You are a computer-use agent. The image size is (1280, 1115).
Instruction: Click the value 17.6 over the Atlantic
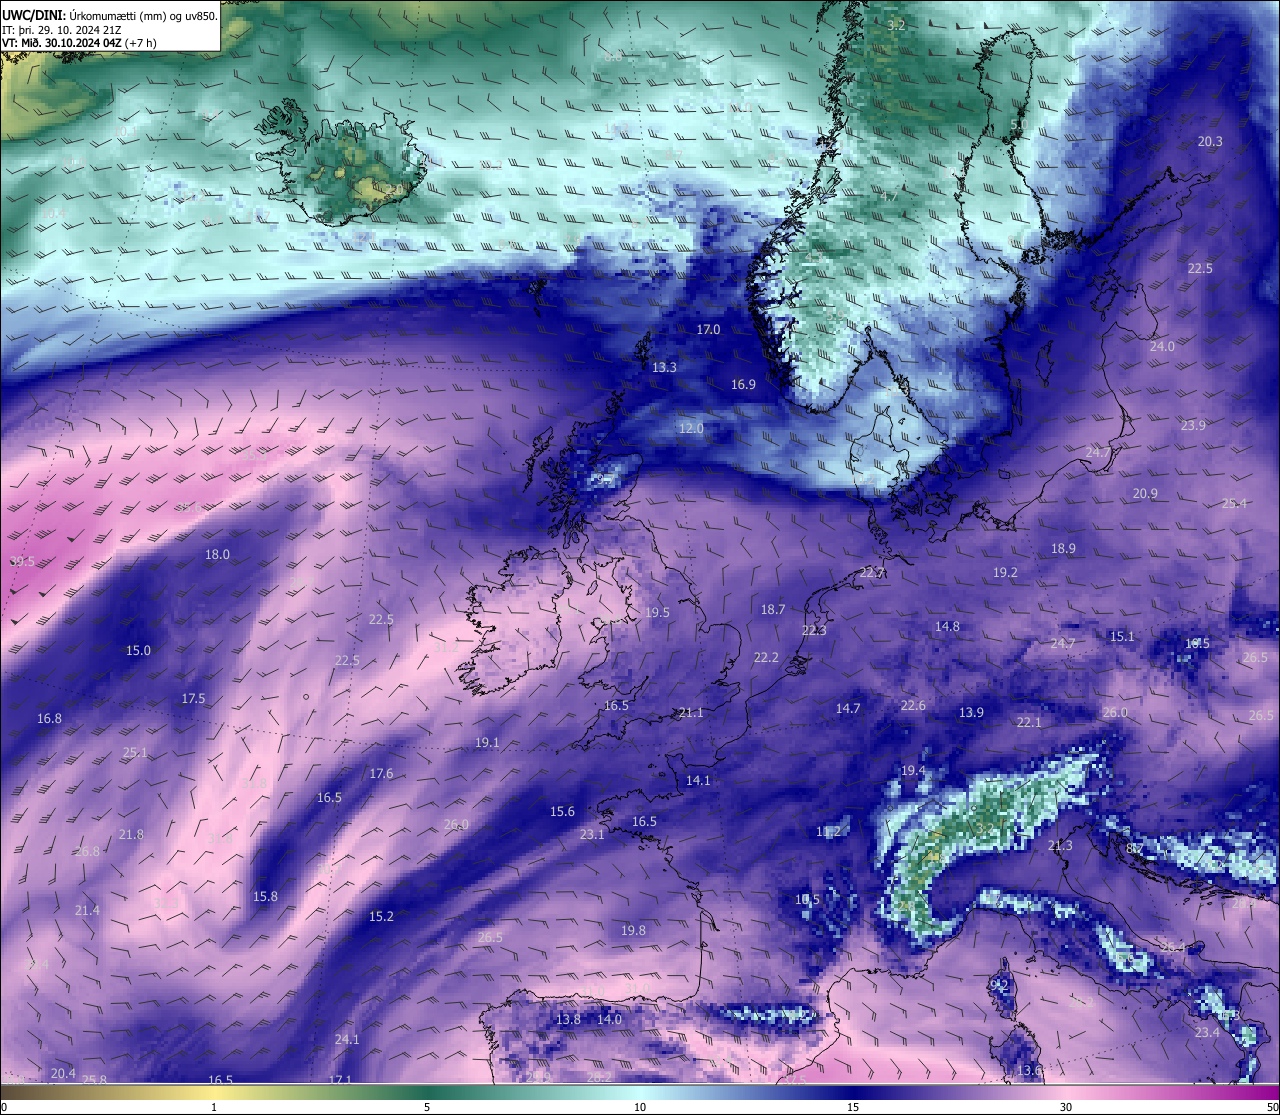381,773
